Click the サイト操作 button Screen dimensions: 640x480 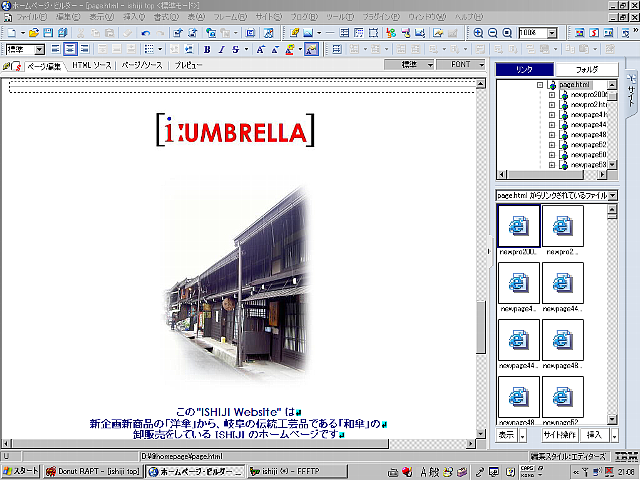tap(559, 435)
